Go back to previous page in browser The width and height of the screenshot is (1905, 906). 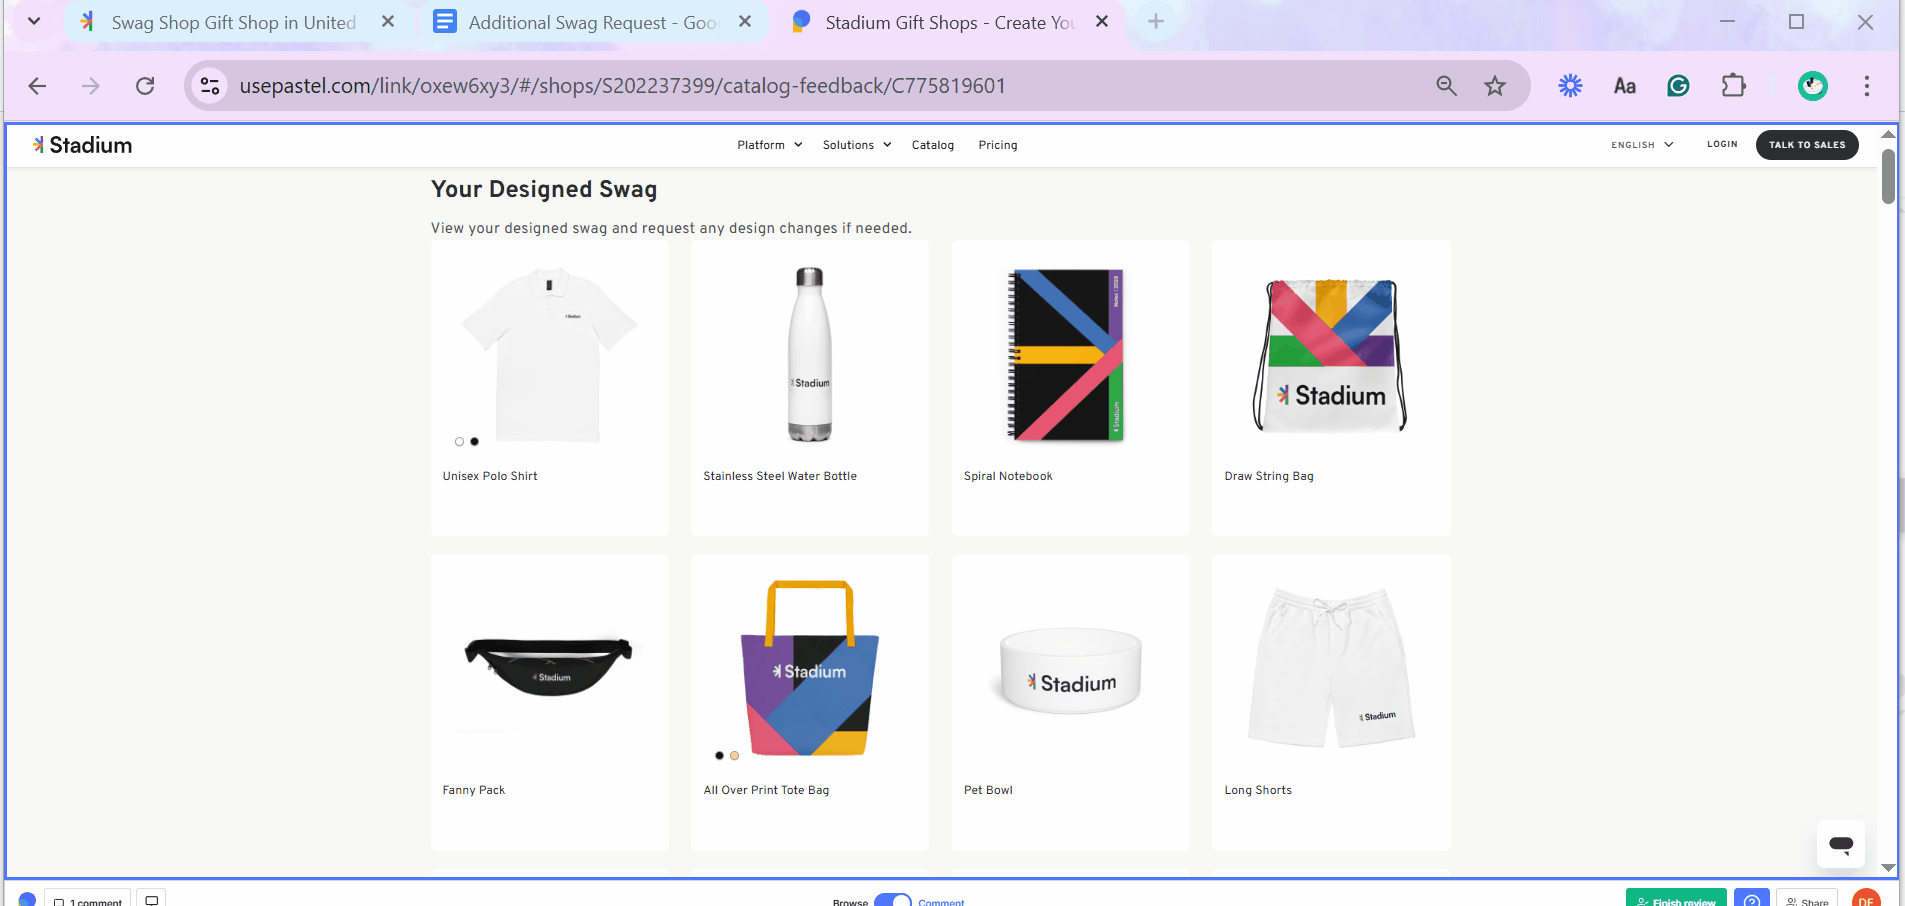tap(37, 86)
